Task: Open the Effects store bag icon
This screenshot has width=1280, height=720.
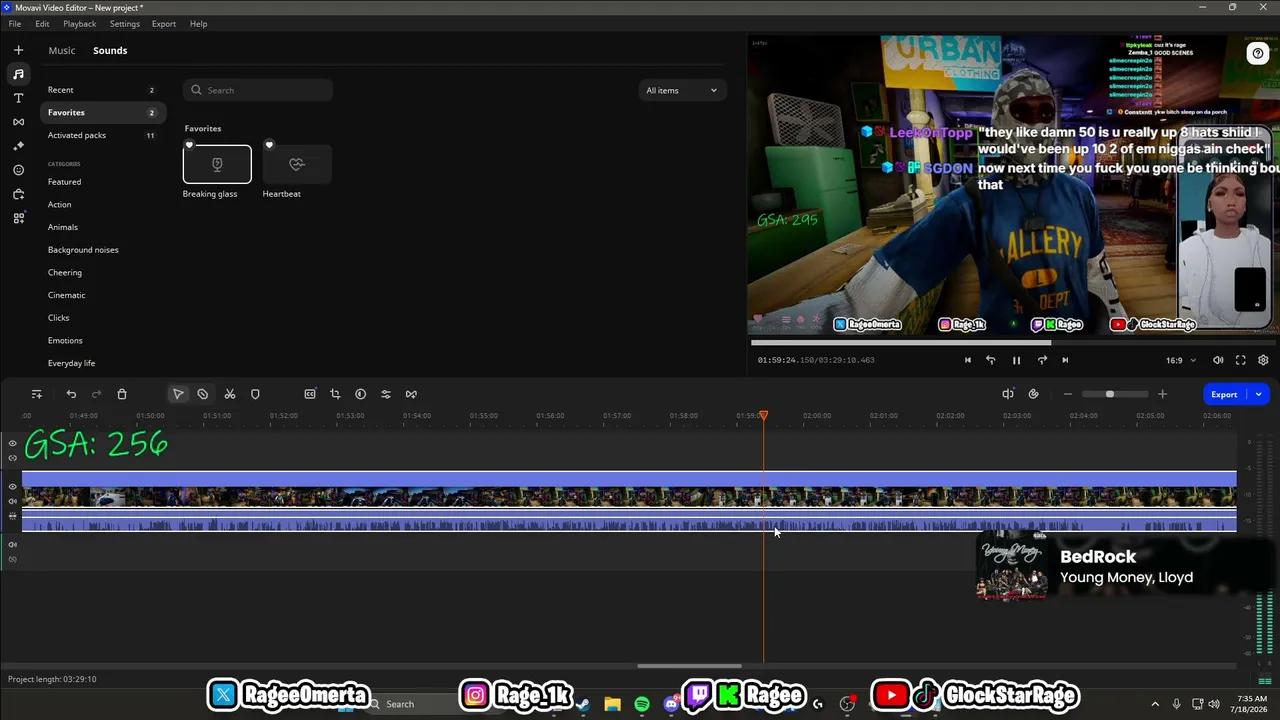Action: pyautogui.click(x=18, y=194)
